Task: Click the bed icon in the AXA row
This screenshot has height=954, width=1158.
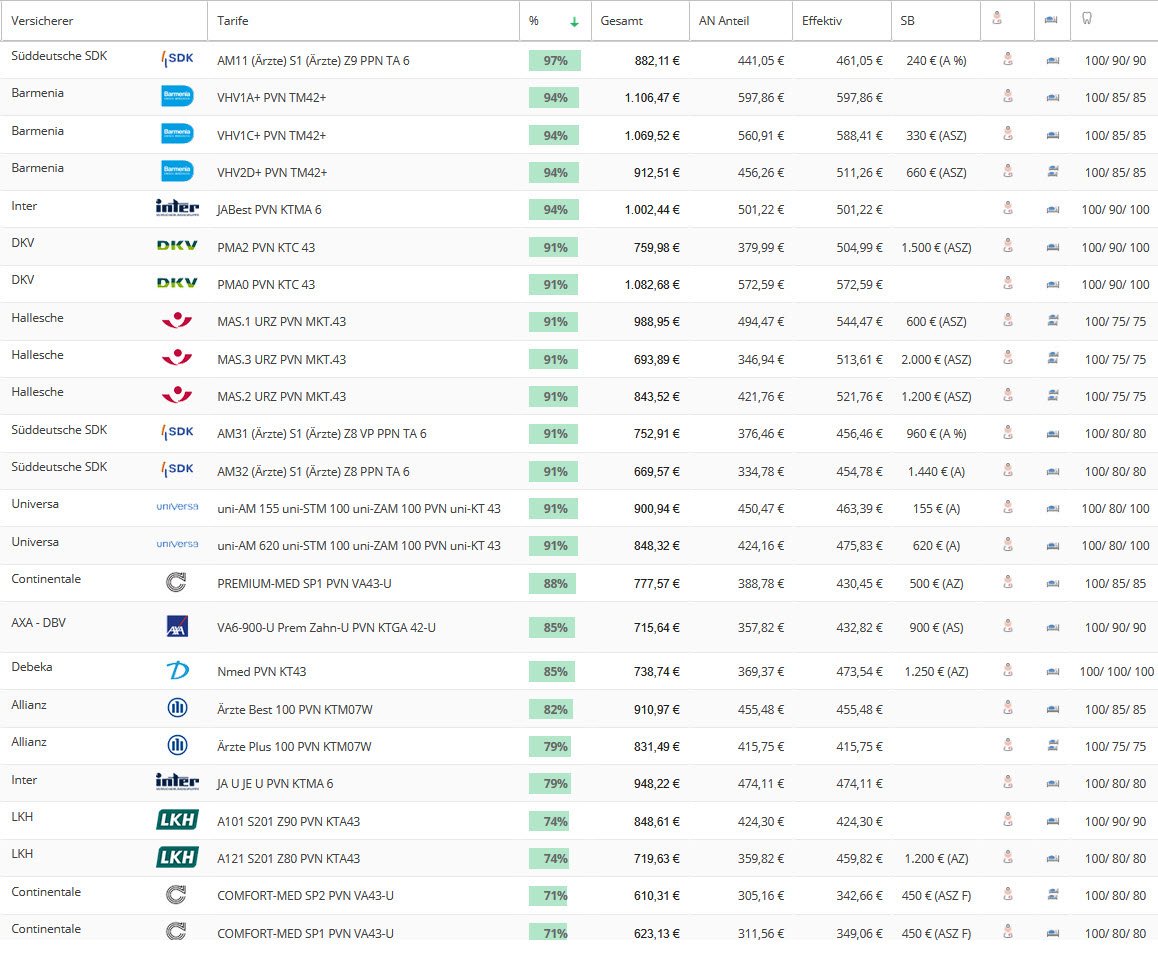Action: pos(1051,628)
